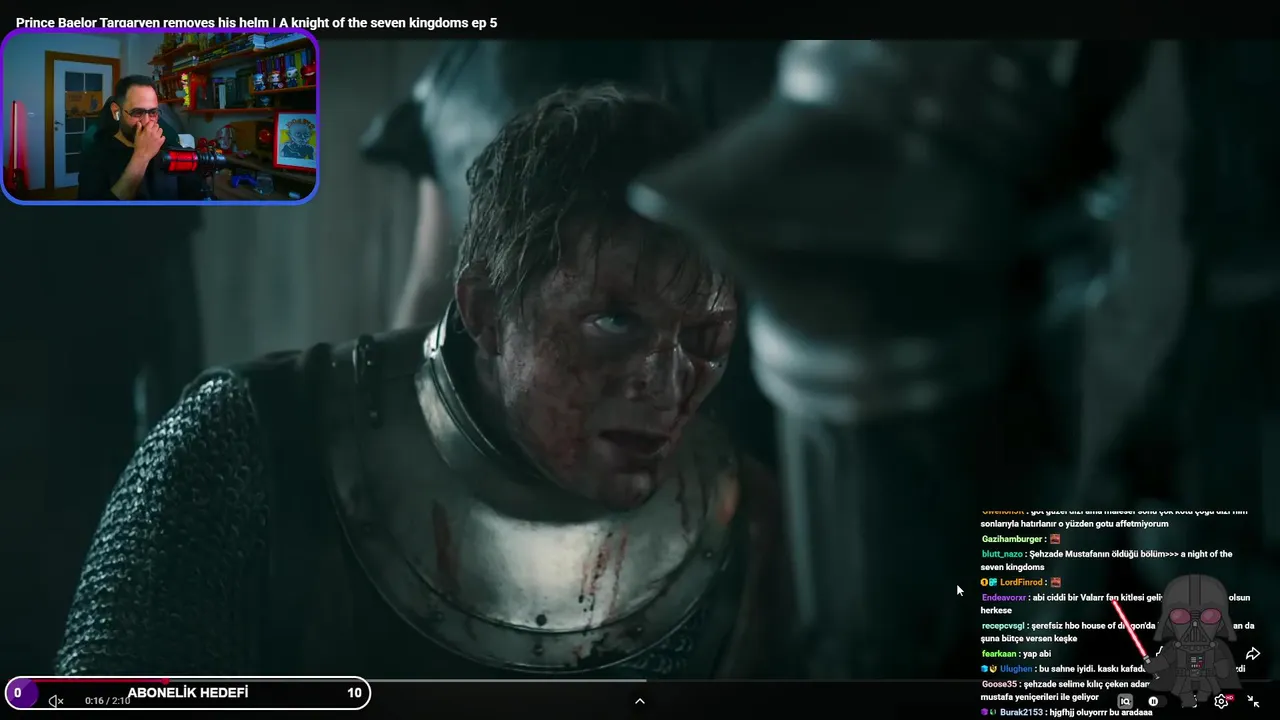Open the video settings gear

(1221, 701)
